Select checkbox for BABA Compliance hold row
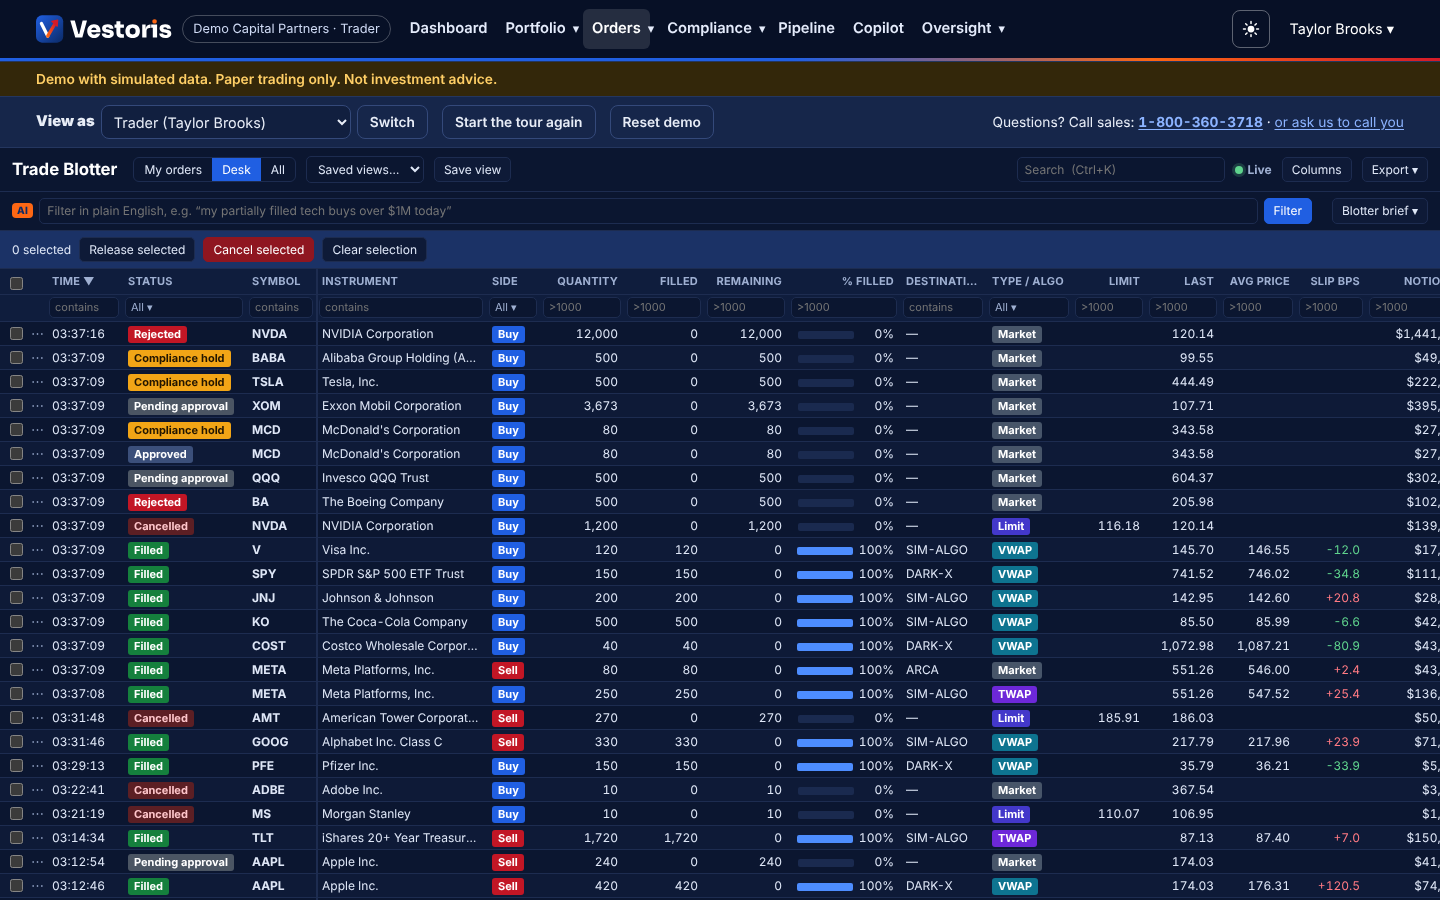1440x900 pixels. pos(16,358)
